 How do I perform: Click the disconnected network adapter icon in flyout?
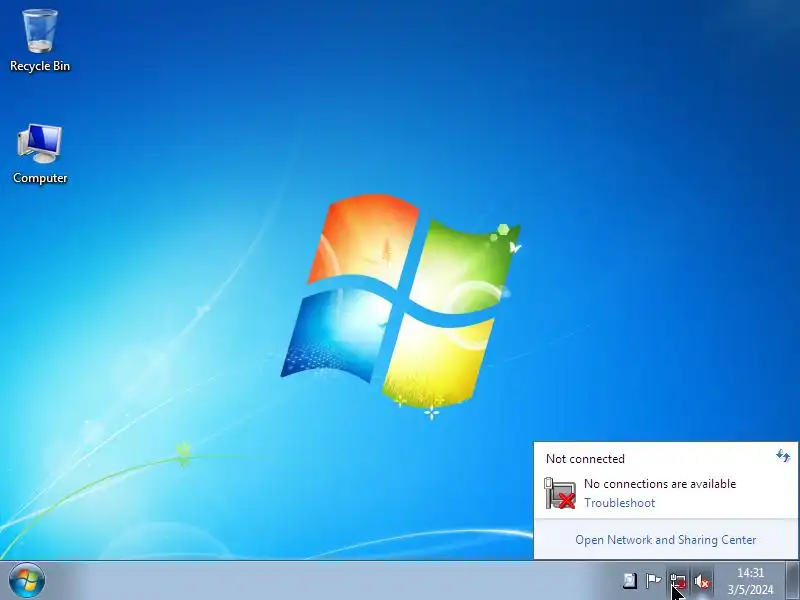[560, 493]
